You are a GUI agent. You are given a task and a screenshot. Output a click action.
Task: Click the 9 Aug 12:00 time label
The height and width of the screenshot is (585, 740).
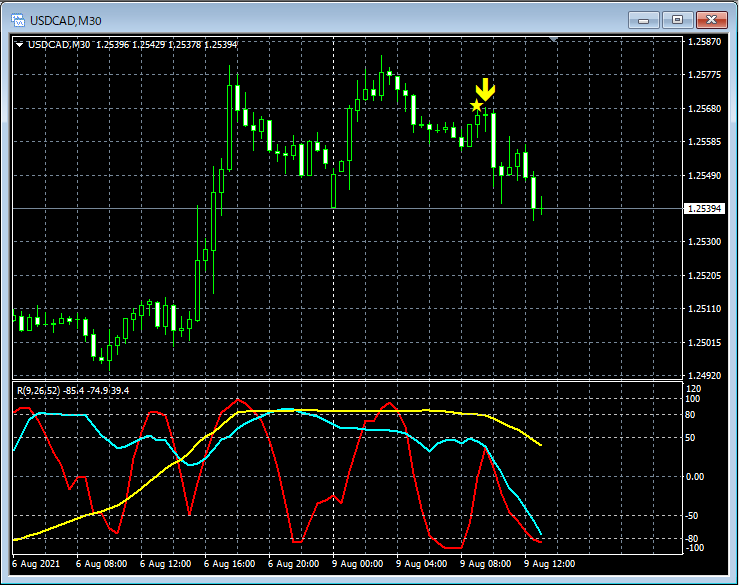tap(550, 564)
